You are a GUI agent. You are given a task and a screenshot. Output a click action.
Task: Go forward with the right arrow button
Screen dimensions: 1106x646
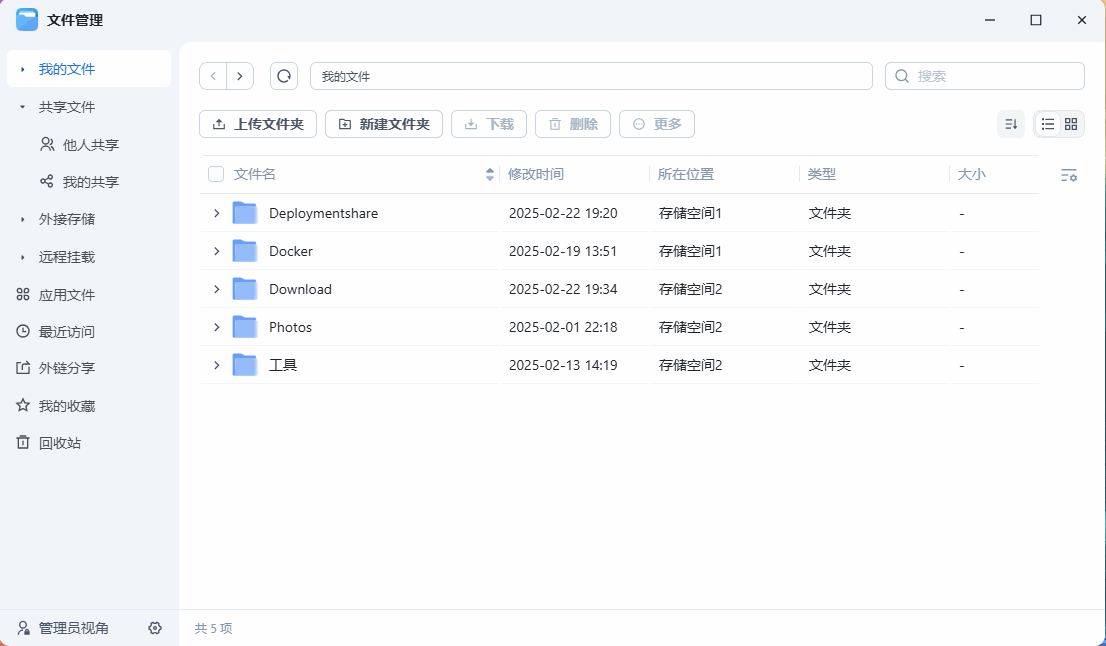click(x=240, y=76)
